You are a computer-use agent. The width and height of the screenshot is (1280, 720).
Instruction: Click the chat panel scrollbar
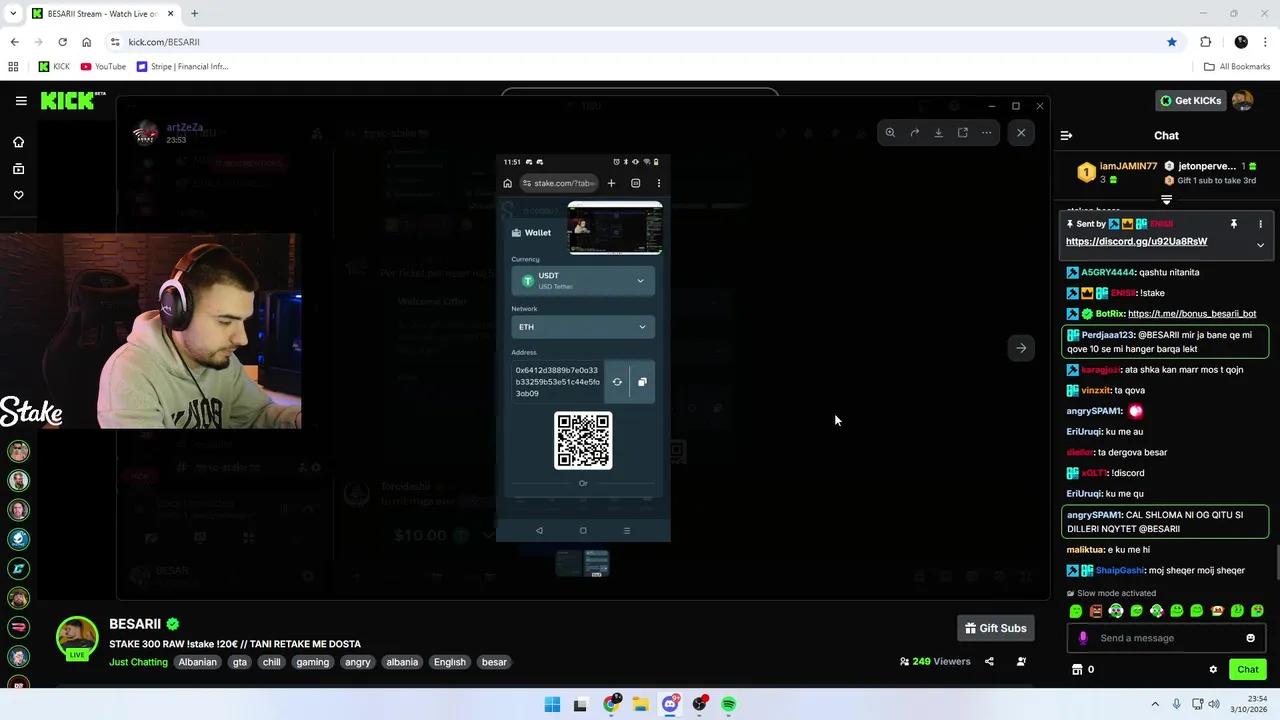(x=1276, y=562)
